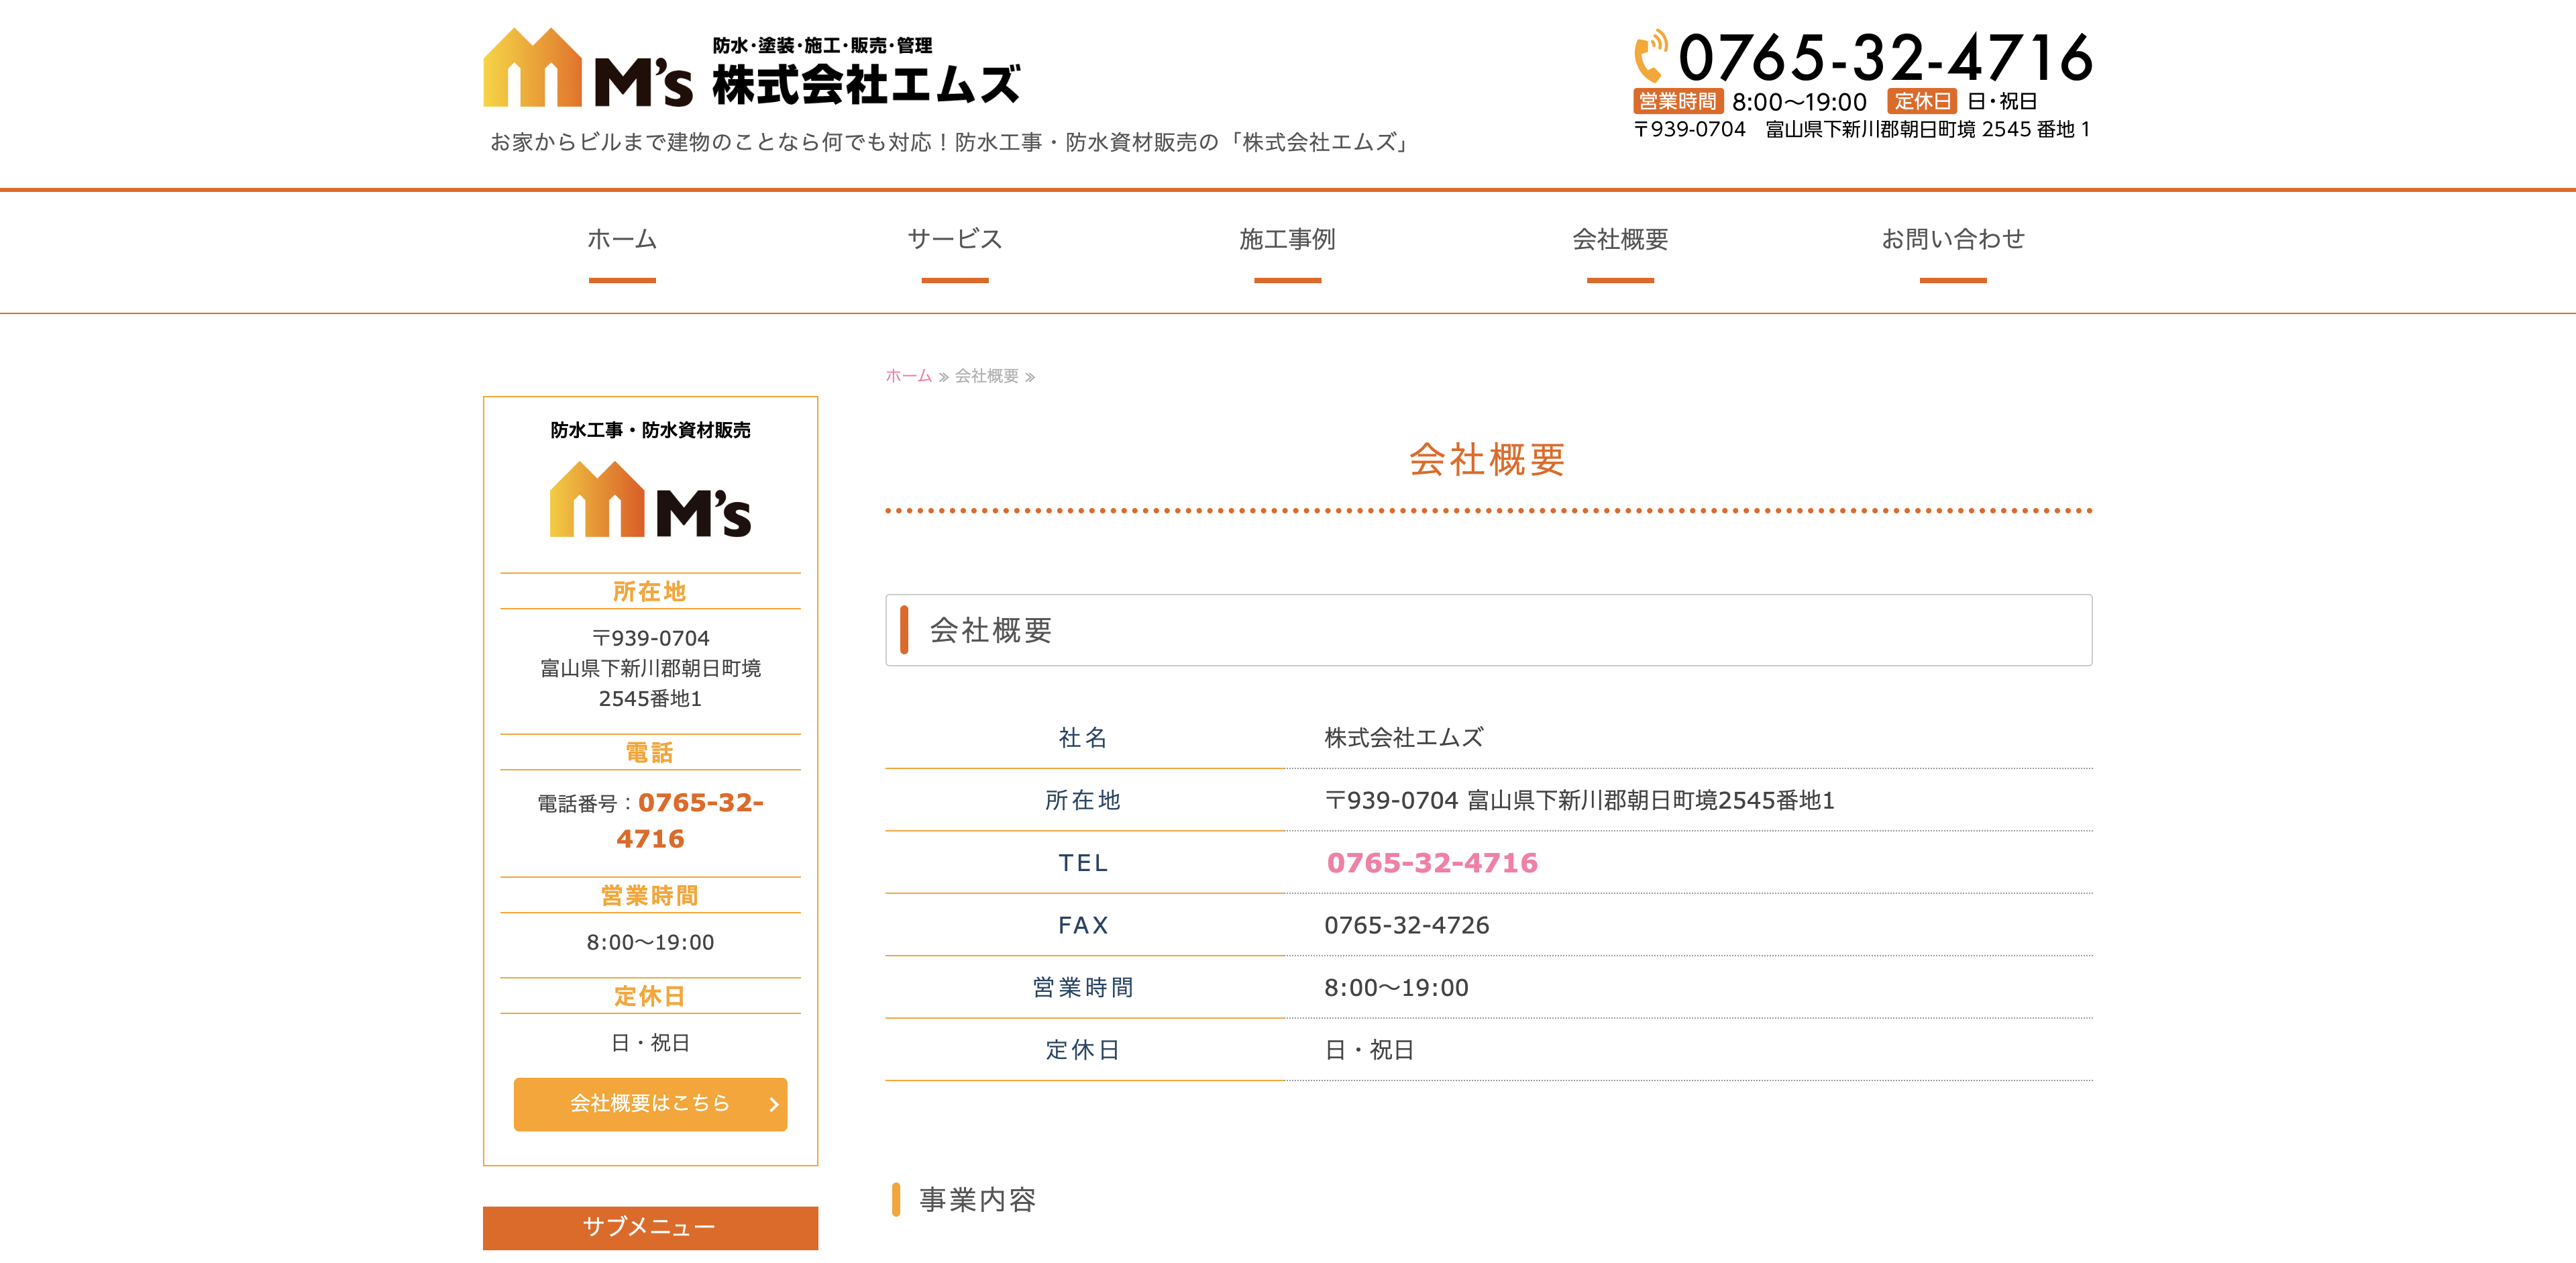
Task: Click the tagline お家からビルまで text
Action: [950, 143]
